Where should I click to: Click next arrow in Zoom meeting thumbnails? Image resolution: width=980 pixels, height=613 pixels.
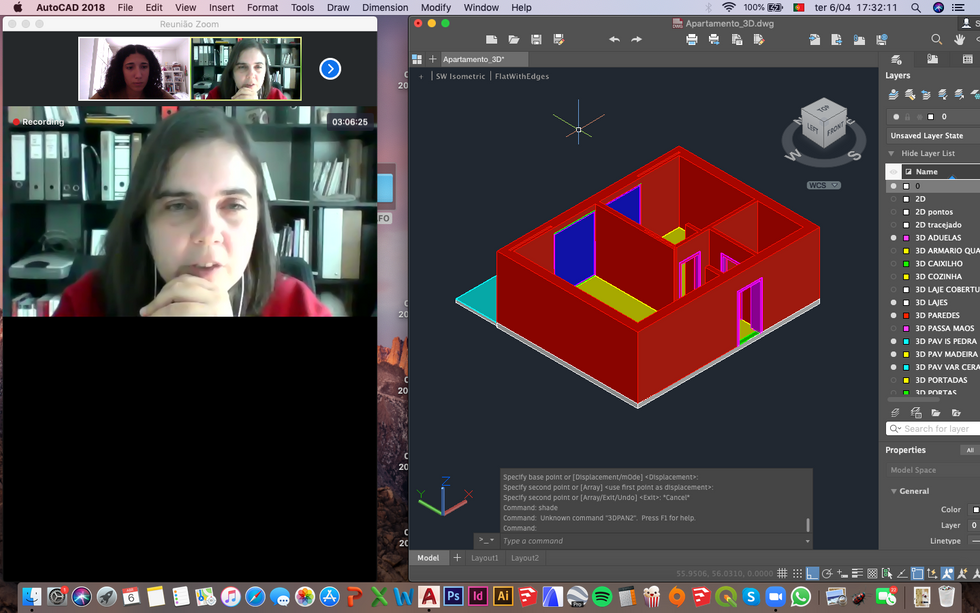(330, 69)
